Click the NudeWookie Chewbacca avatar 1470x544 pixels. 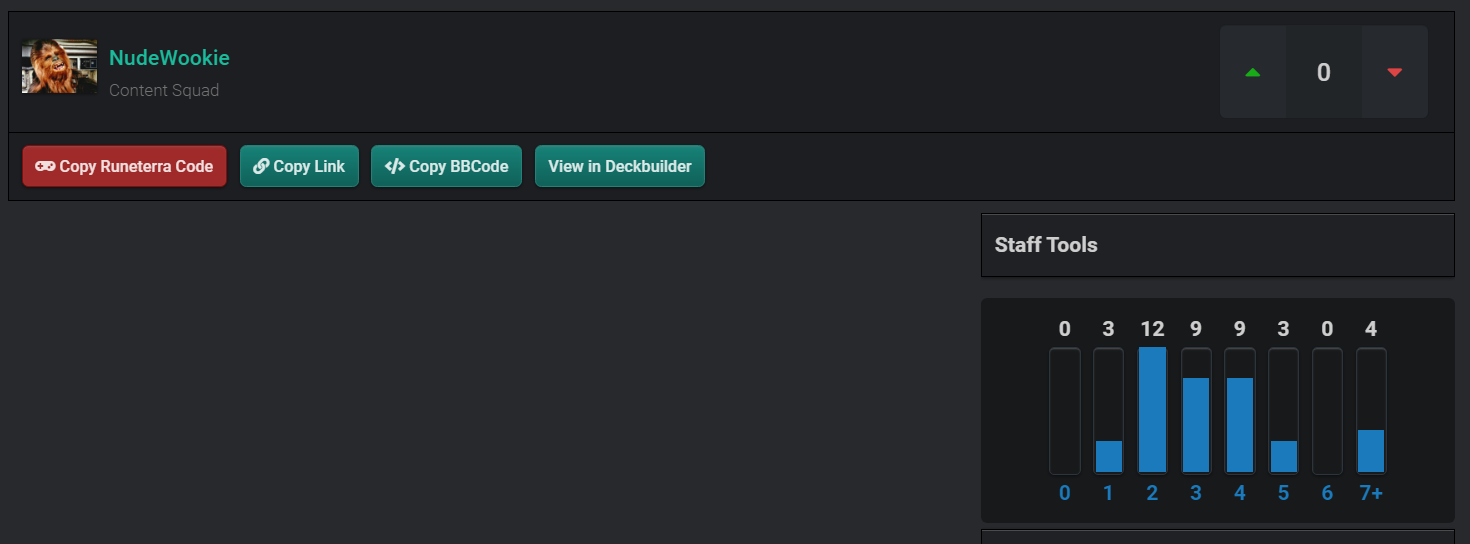click(59, 67)
